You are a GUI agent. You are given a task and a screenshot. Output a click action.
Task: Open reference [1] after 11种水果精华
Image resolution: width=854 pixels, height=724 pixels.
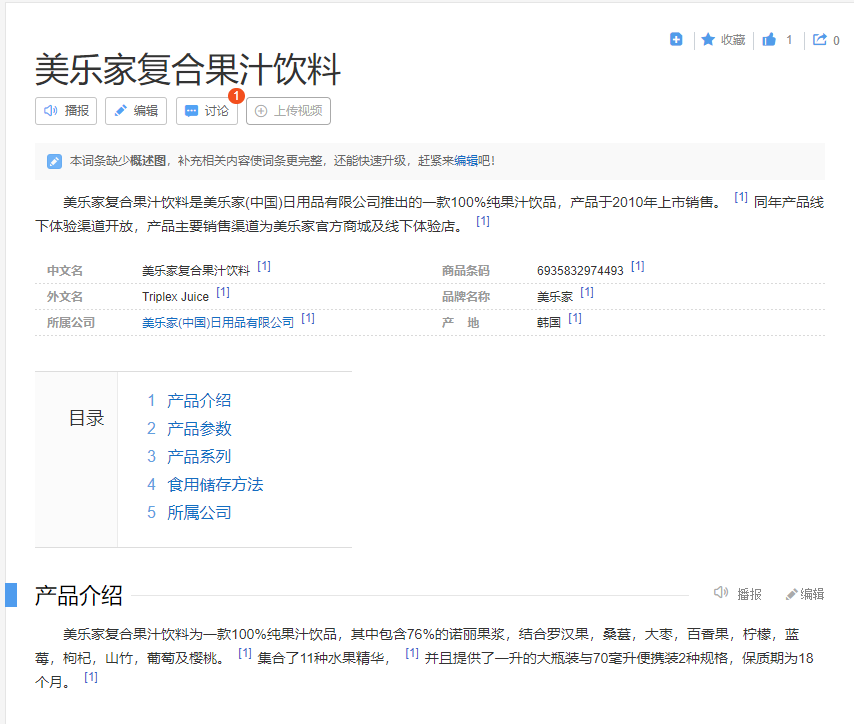point(412,653)
